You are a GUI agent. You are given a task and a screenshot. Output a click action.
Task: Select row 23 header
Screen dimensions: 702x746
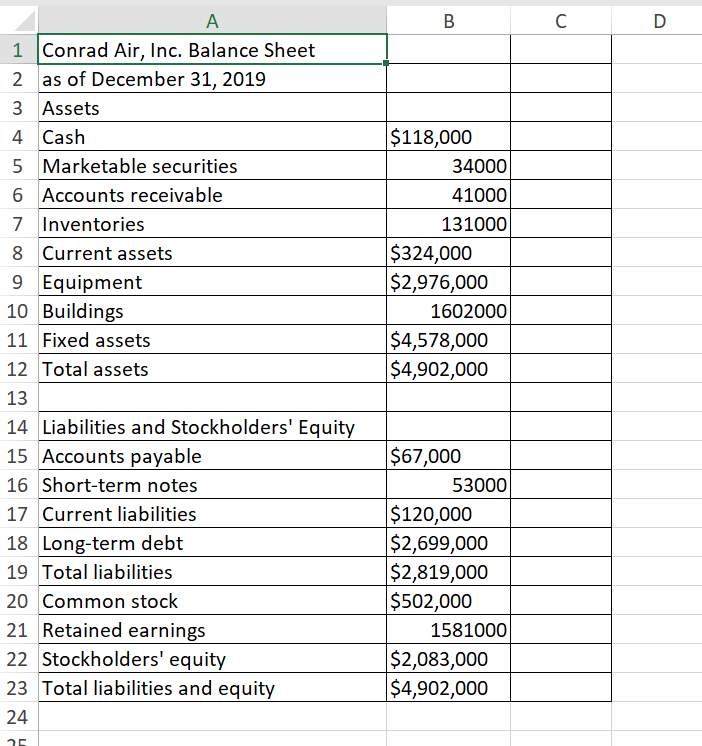coord(19,687)
